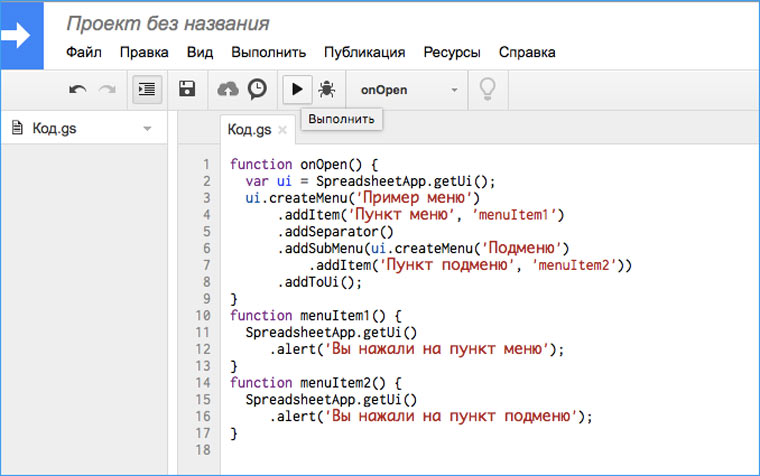Click the undo arrow icon

pos(78,89)
